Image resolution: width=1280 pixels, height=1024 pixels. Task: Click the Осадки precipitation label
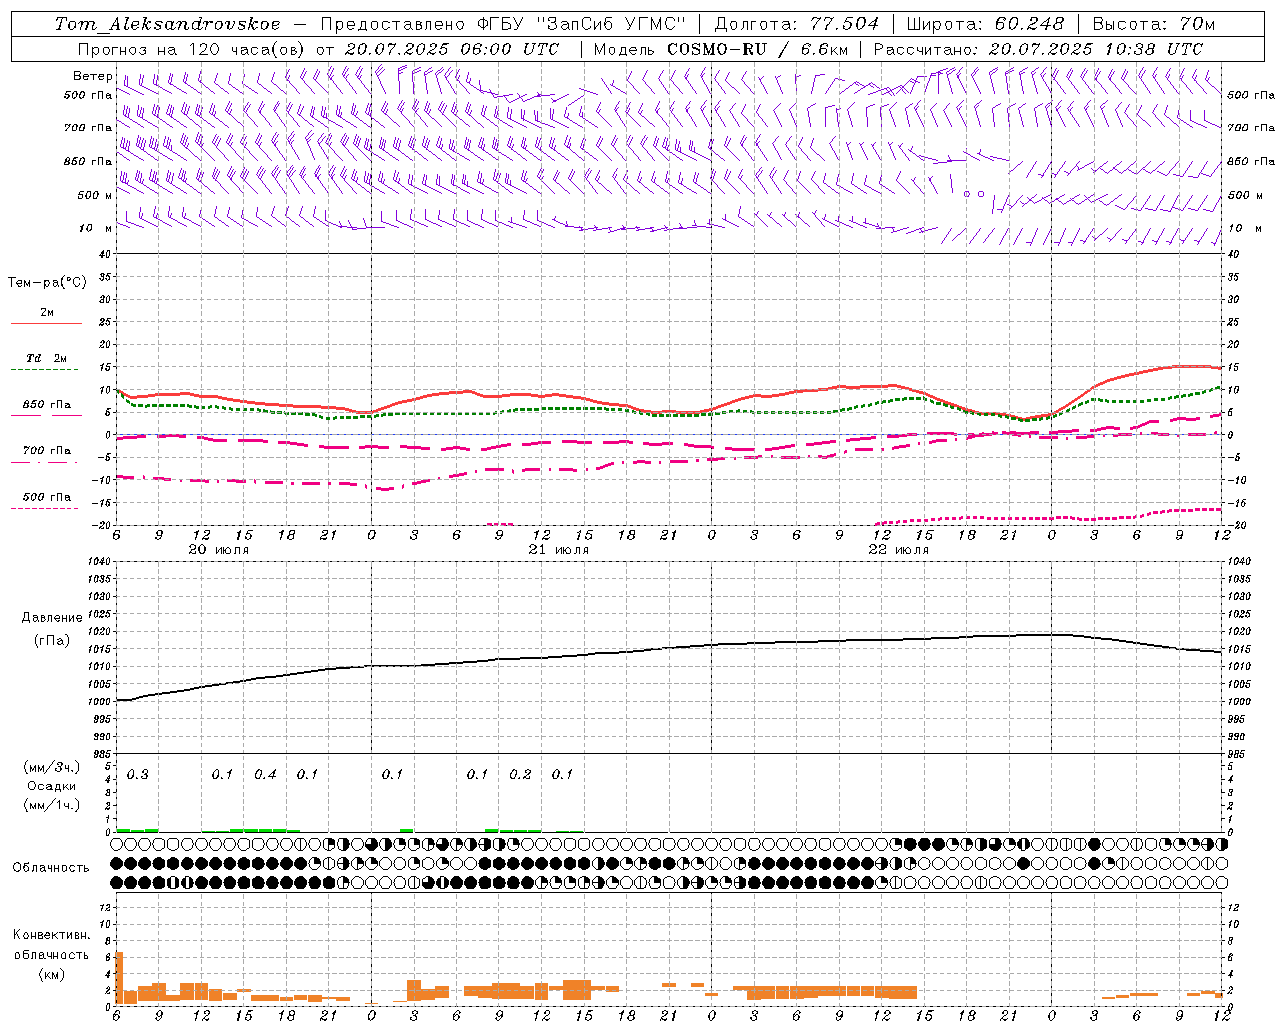tap(52, 786)
